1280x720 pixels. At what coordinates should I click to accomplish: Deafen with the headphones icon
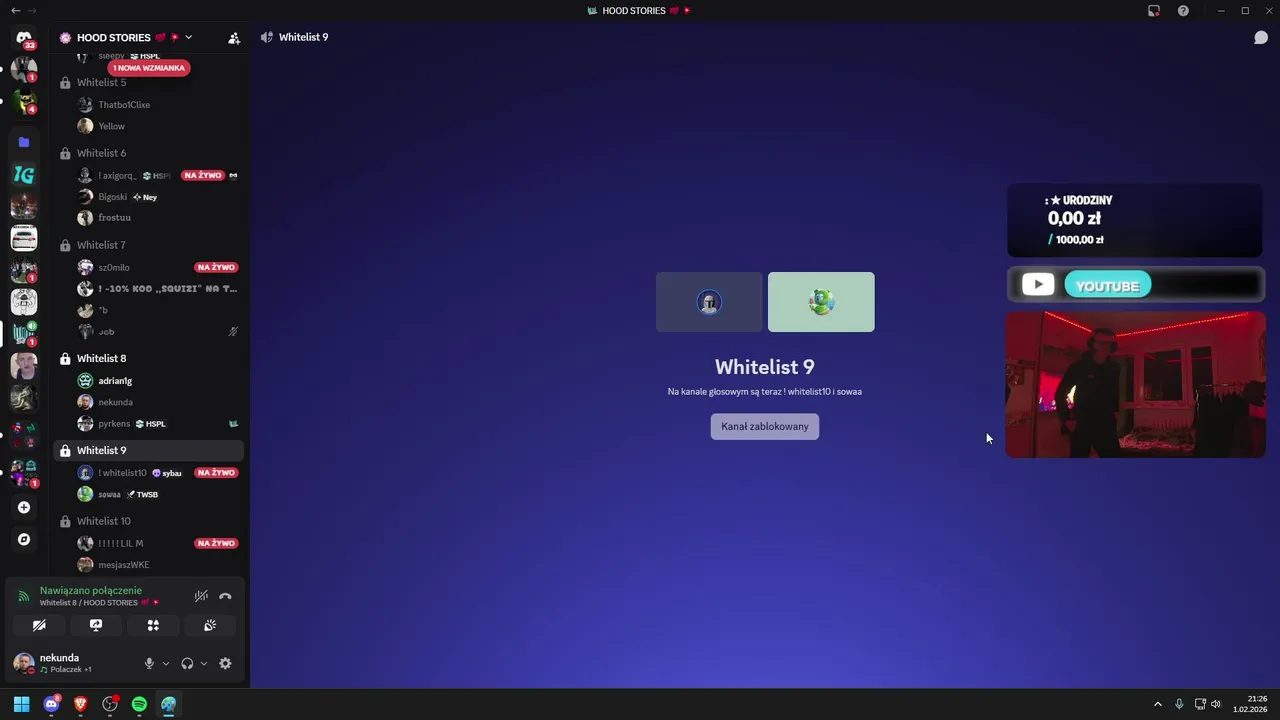point(187,663)
